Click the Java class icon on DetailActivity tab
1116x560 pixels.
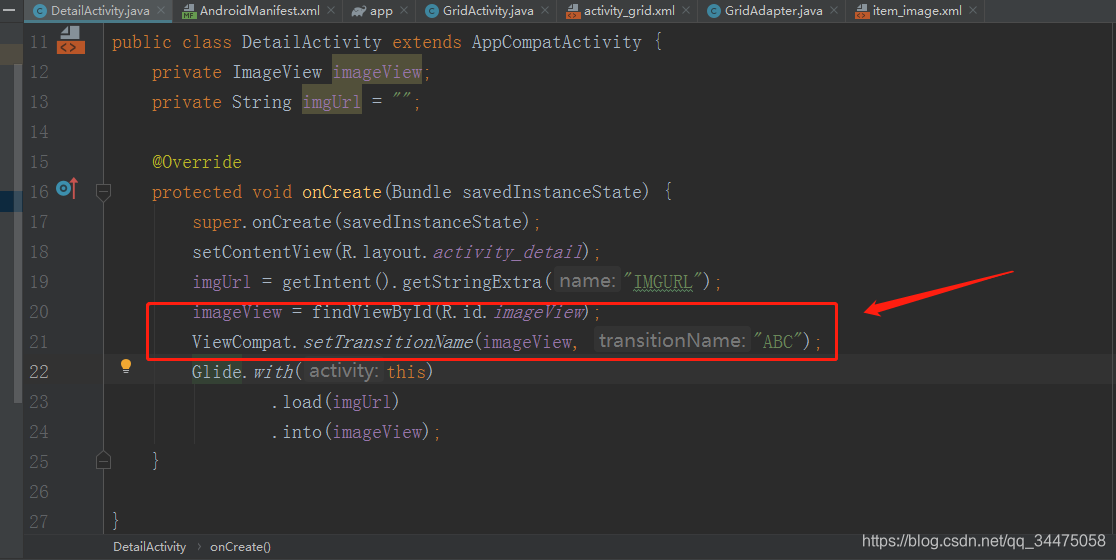[40, 11]
